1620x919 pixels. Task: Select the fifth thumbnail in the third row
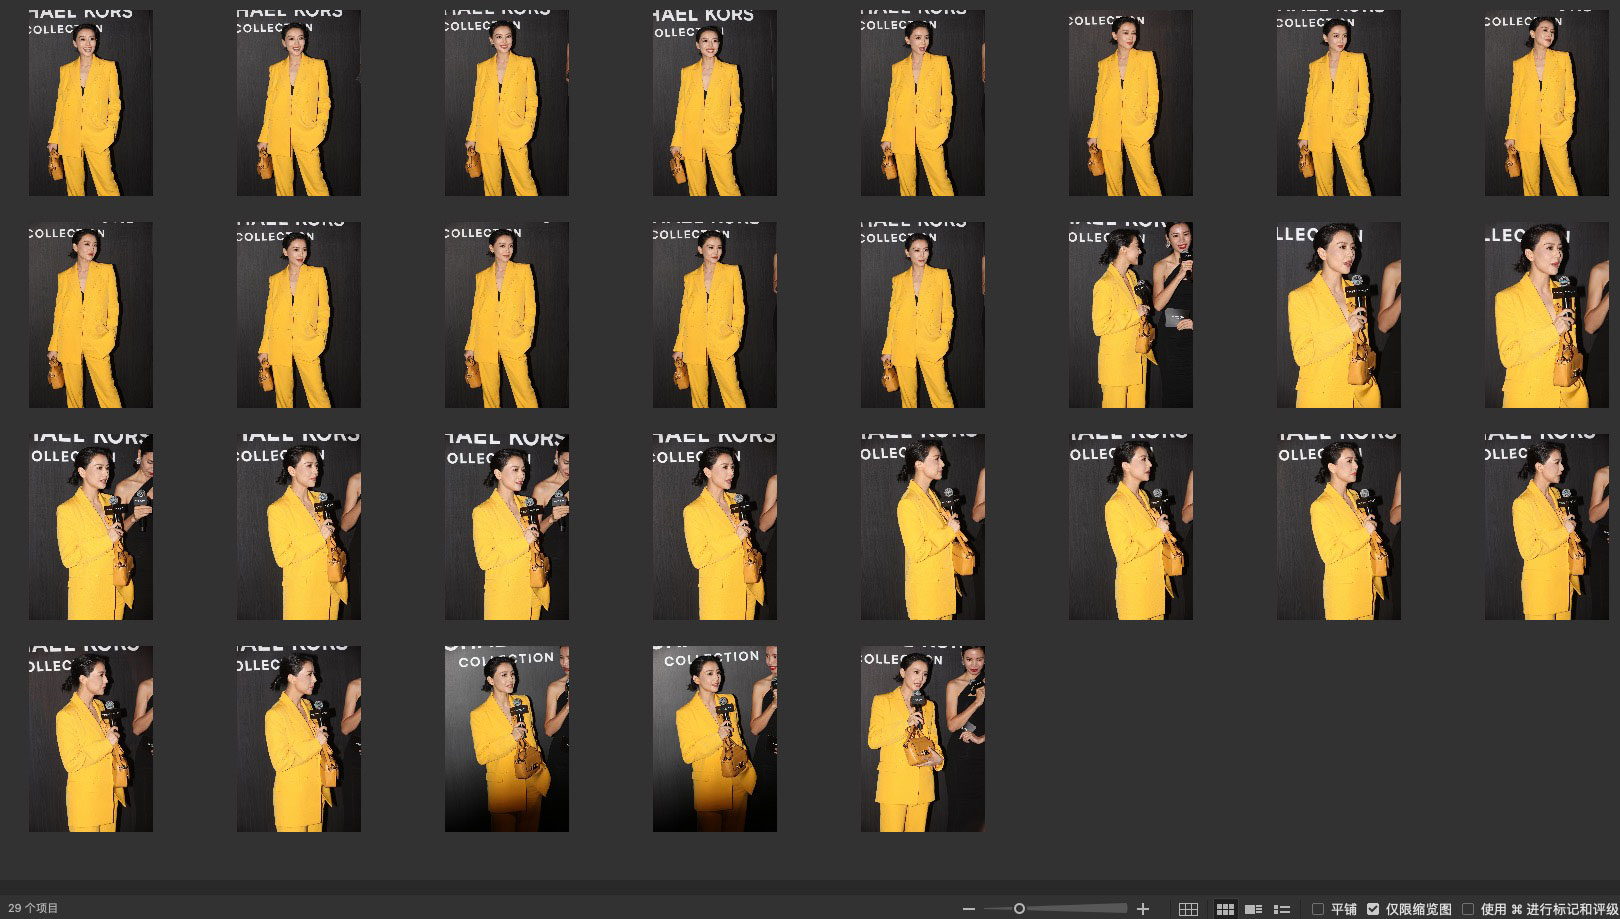click(923, 527)
